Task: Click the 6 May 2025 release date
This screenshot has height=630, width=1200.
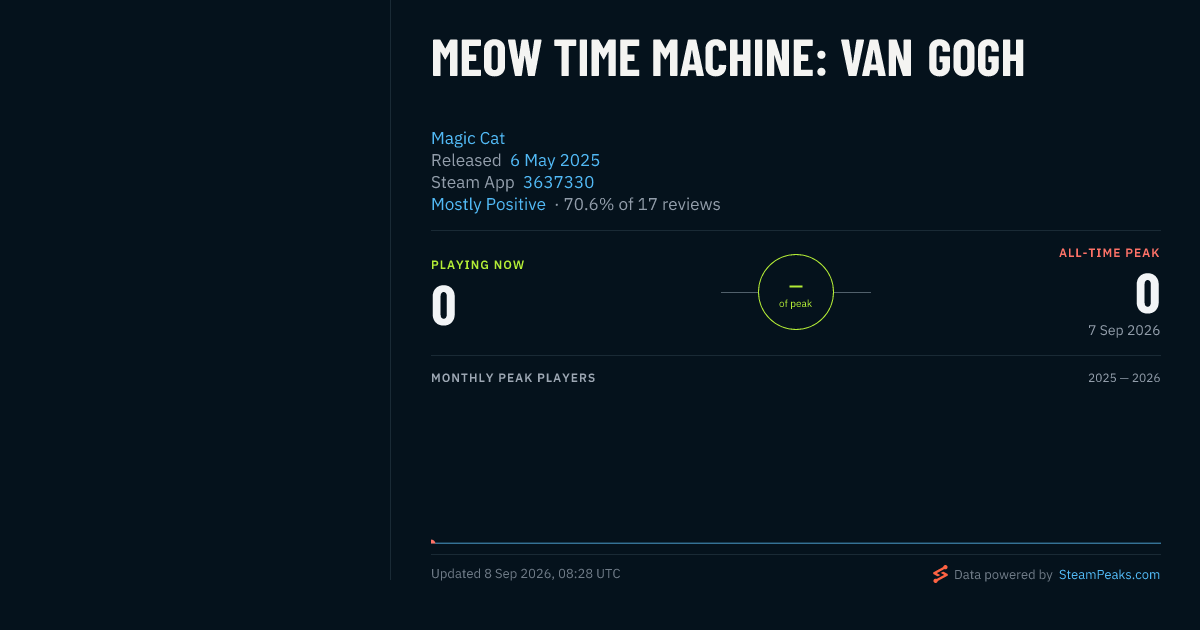Action: [x=555, y=160]
